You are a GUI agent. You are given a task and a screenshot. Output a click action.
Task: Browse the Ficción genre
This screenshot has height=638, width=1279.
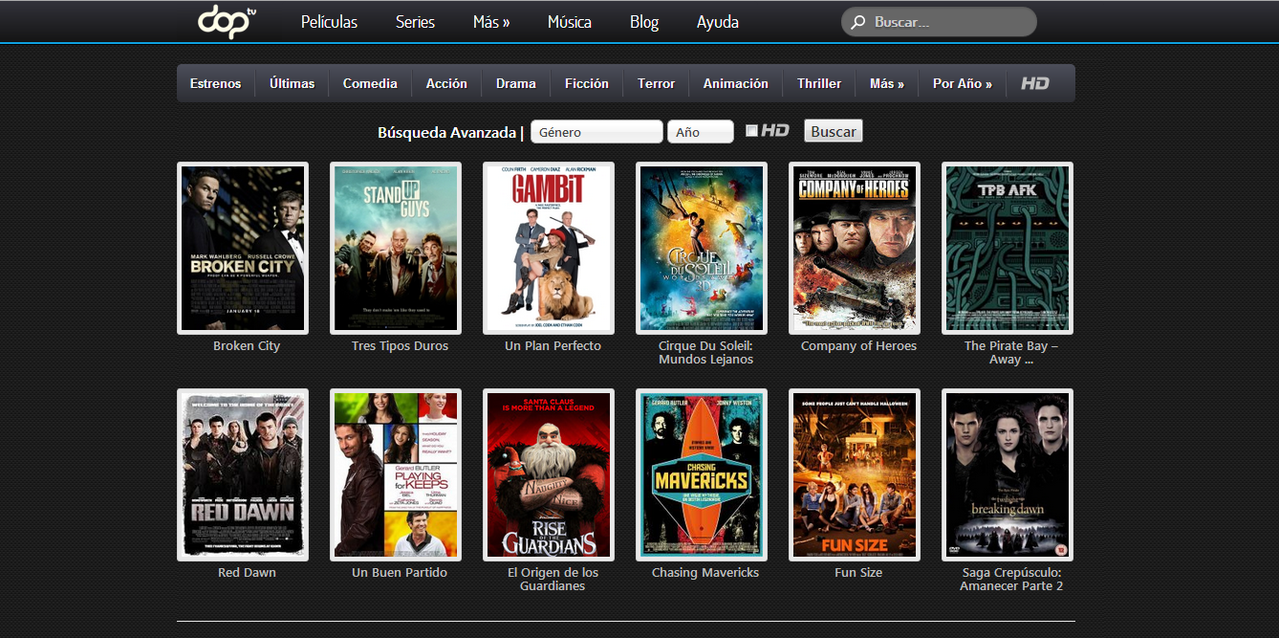[x=586, y=84]
